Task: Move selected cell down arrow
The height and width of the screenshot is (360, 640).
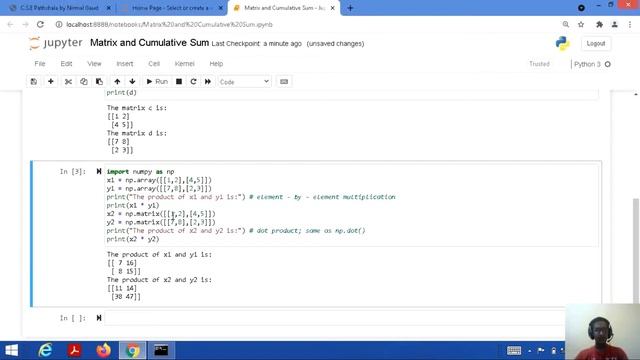Action: tap(132, 82)
